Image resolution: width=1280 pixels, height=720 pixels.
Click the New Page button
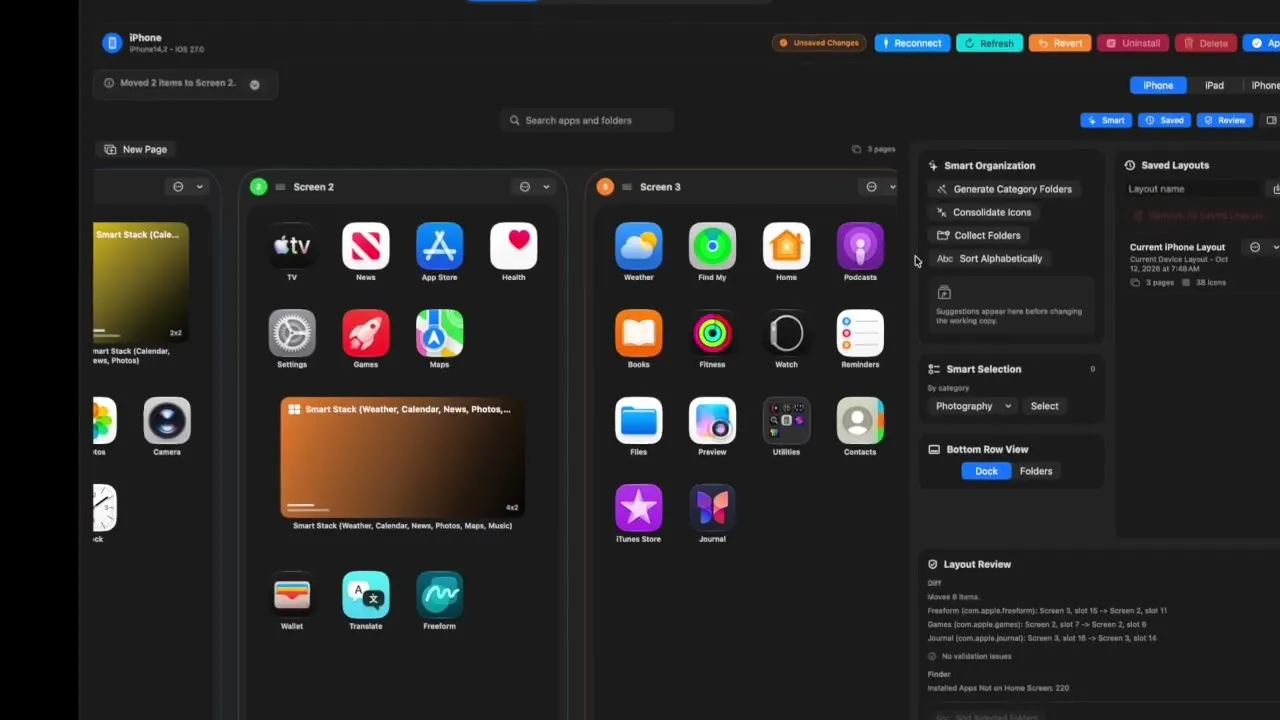point(136,149)
